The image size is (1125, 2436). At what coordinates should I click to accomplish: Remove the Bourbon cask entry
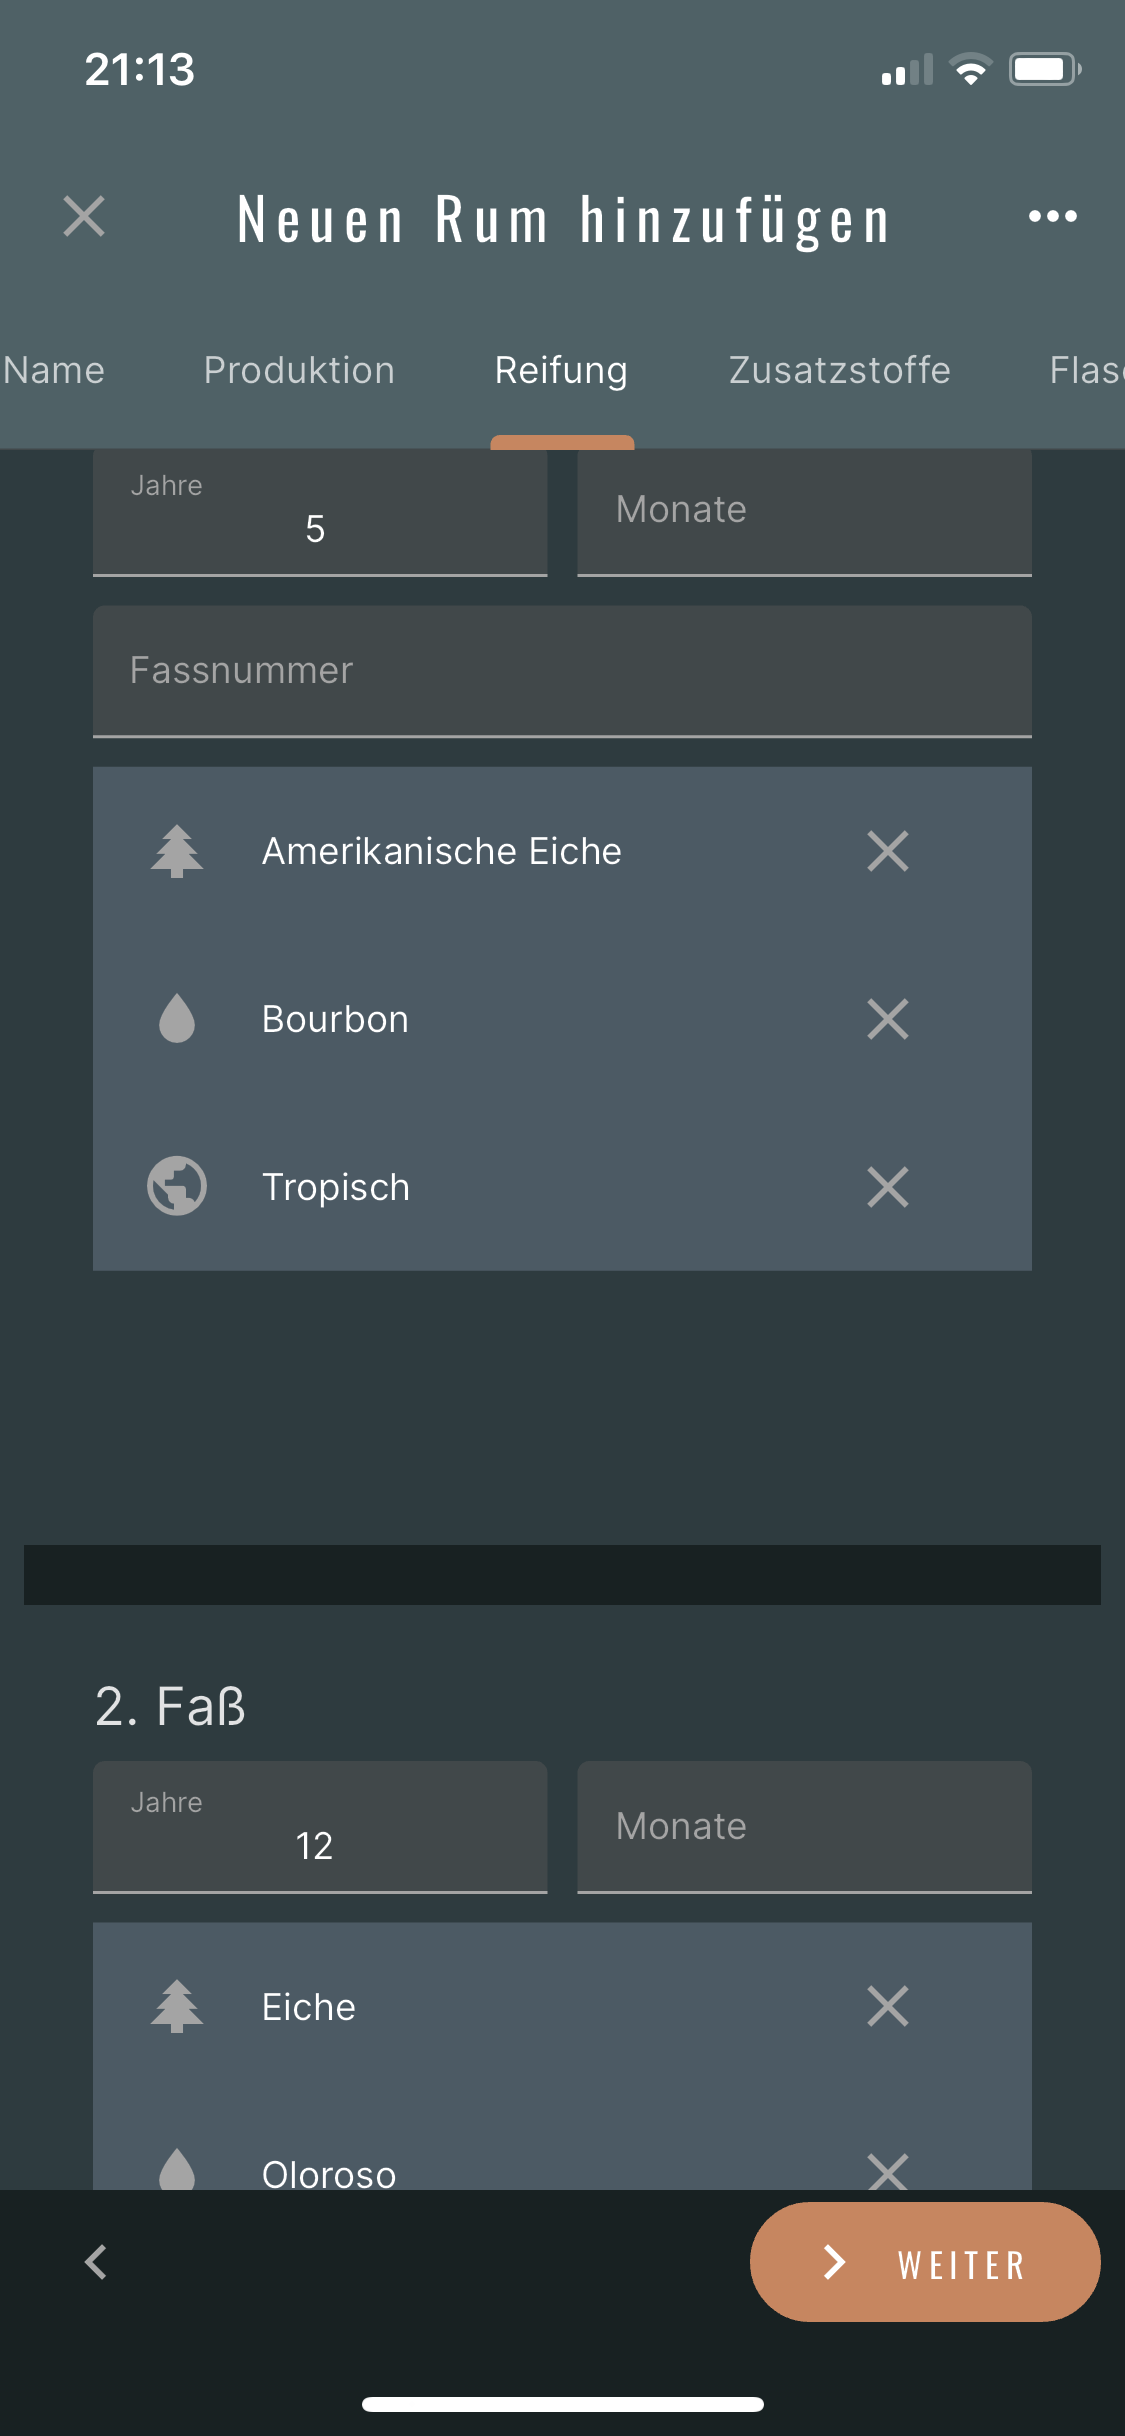[887, 1019]
